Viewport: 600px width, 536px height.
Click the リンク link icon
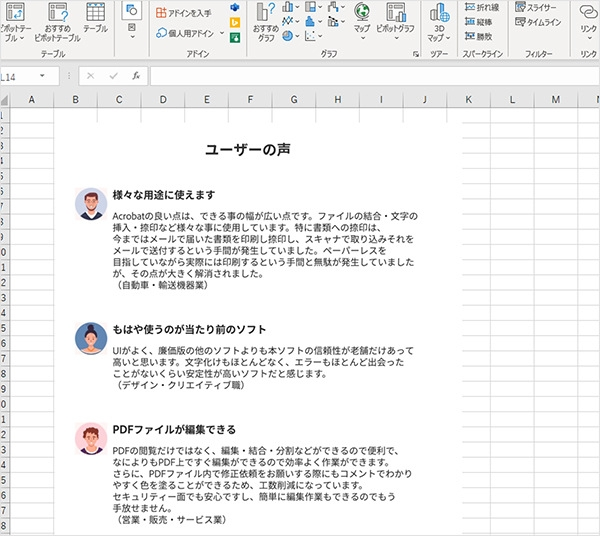pyautogui.click(x=588, y=12)
